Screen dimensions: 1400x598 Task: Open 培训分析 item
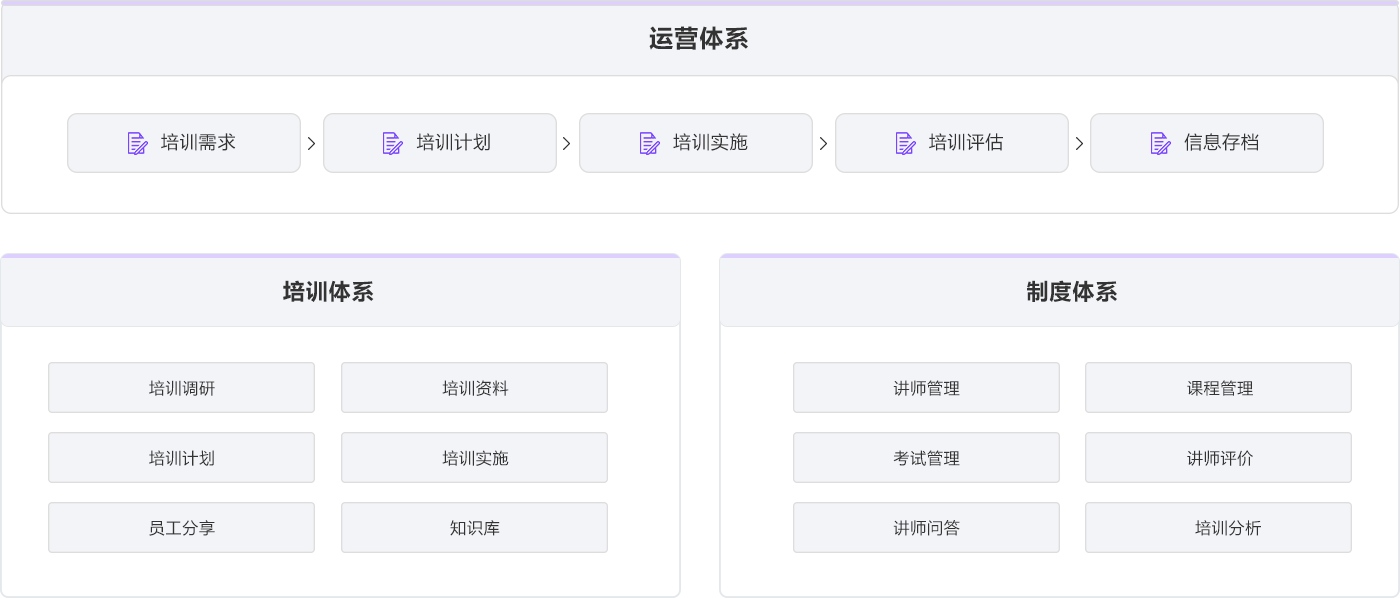1219,528
